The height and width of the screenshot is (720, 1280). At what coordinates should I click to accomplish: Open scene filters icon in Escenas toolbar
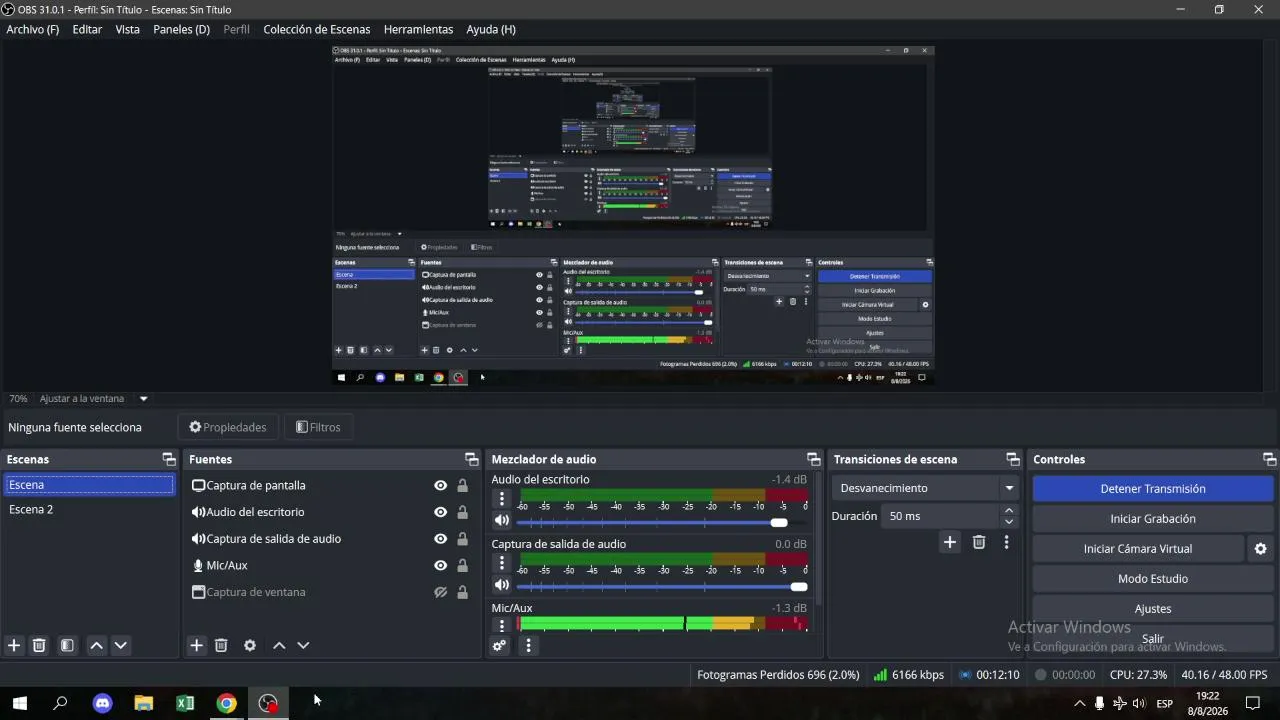67,645
